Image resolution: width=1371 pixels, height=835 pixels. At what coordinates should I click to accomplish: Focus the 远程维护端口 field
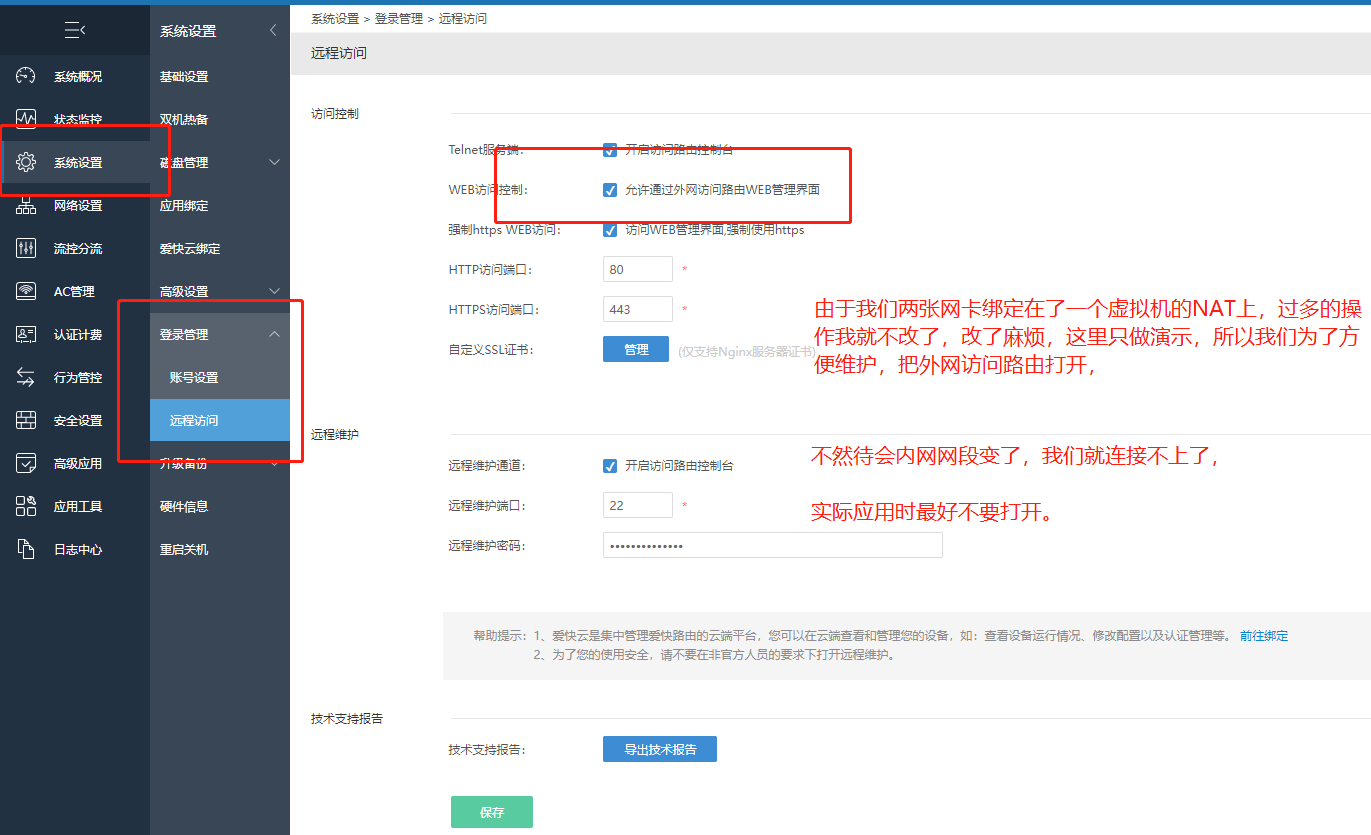pos(638,505)
